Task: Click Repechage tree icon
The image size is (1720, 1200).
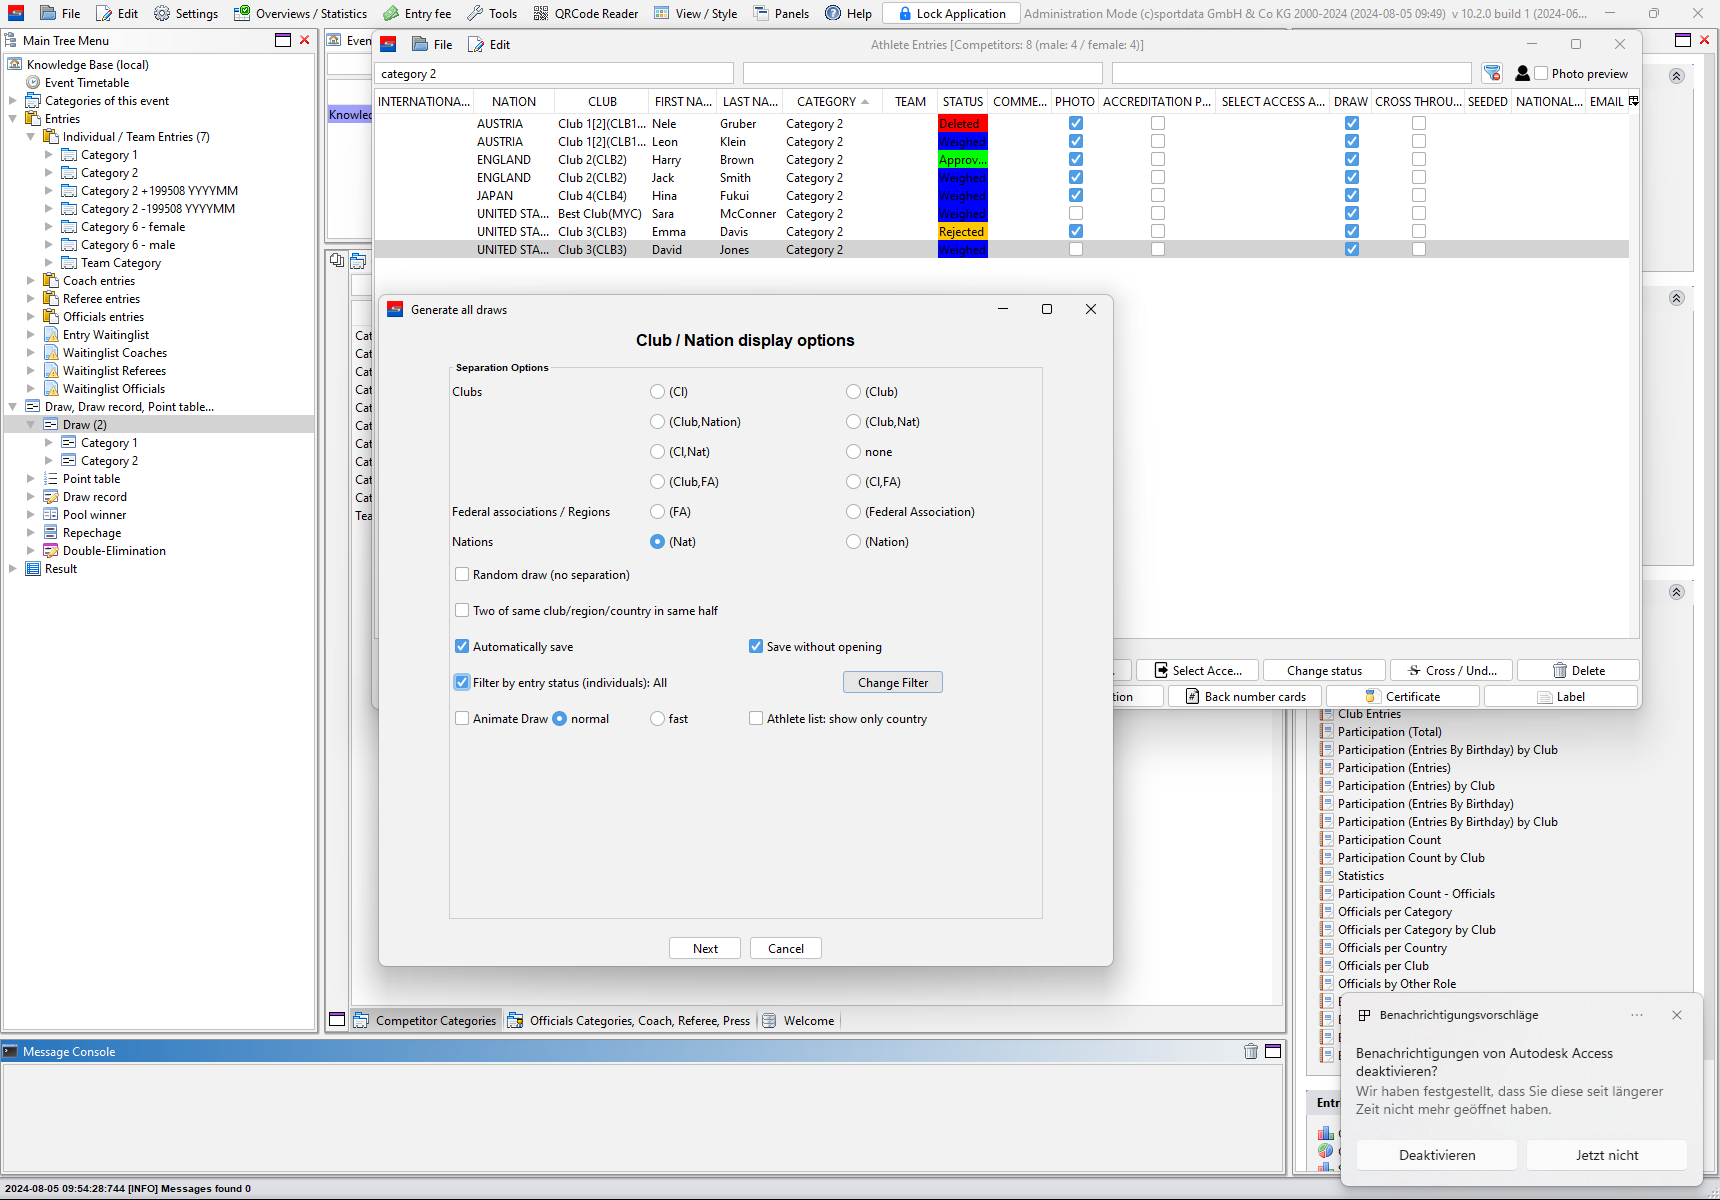Action: pos(51,533)
